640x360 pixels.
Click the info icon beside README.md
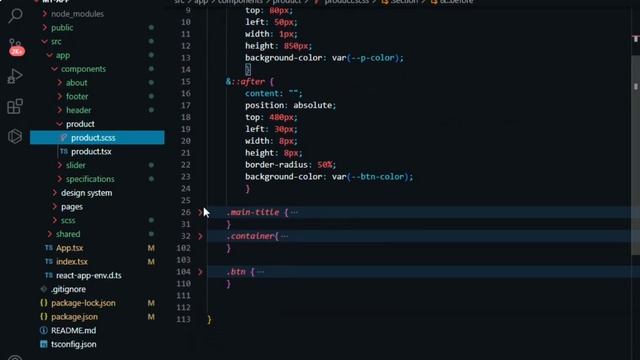coord(44,330)
